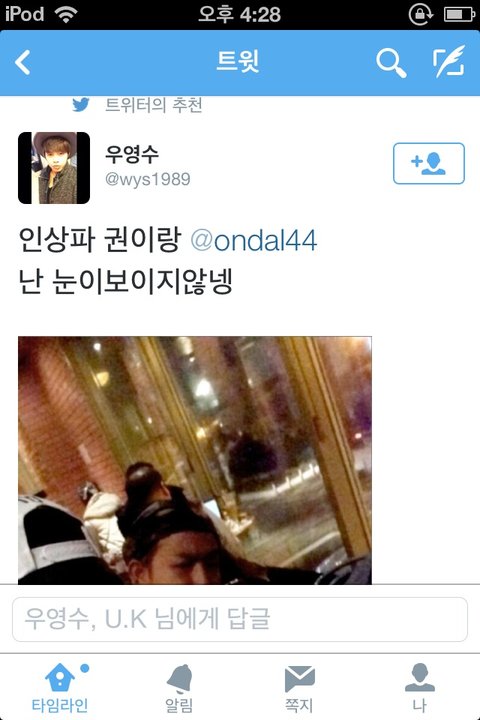This screenshot has height=720, width=480.
Task: Open search with the magnifier icon
Action: [391, 63]
